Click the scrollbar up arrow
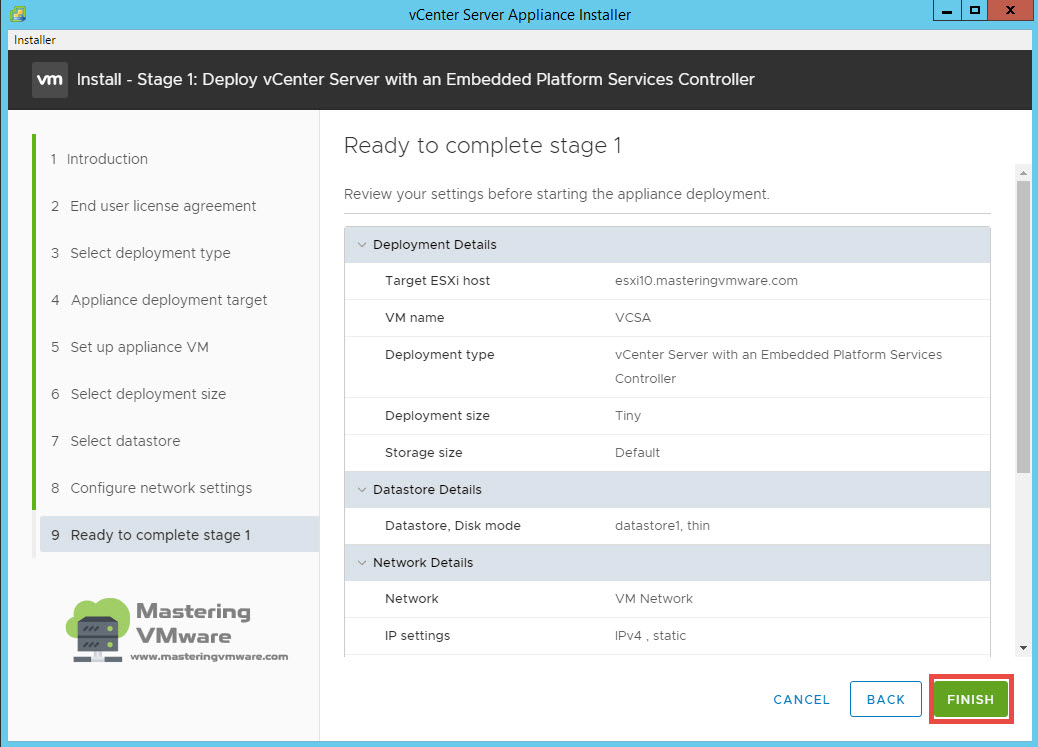1038x747 pixels. point(1023,173)
